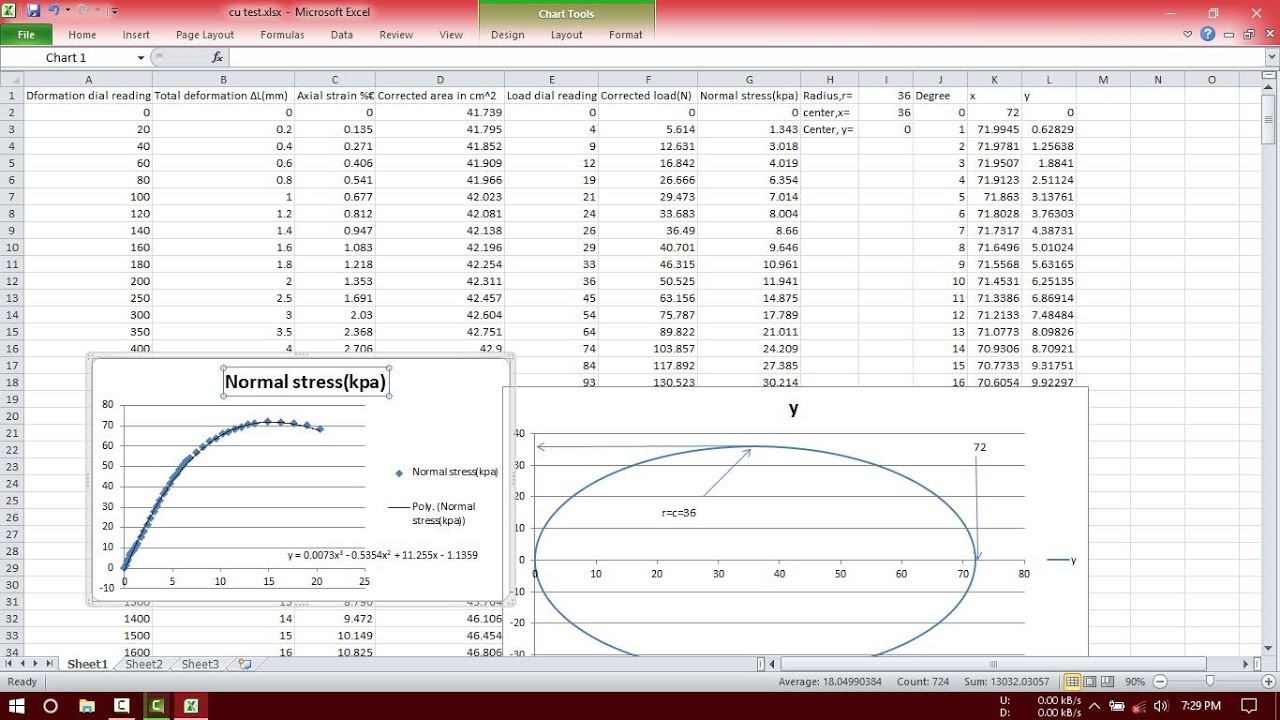Click the Excel application icon in title bar

[x=11, y=11]
